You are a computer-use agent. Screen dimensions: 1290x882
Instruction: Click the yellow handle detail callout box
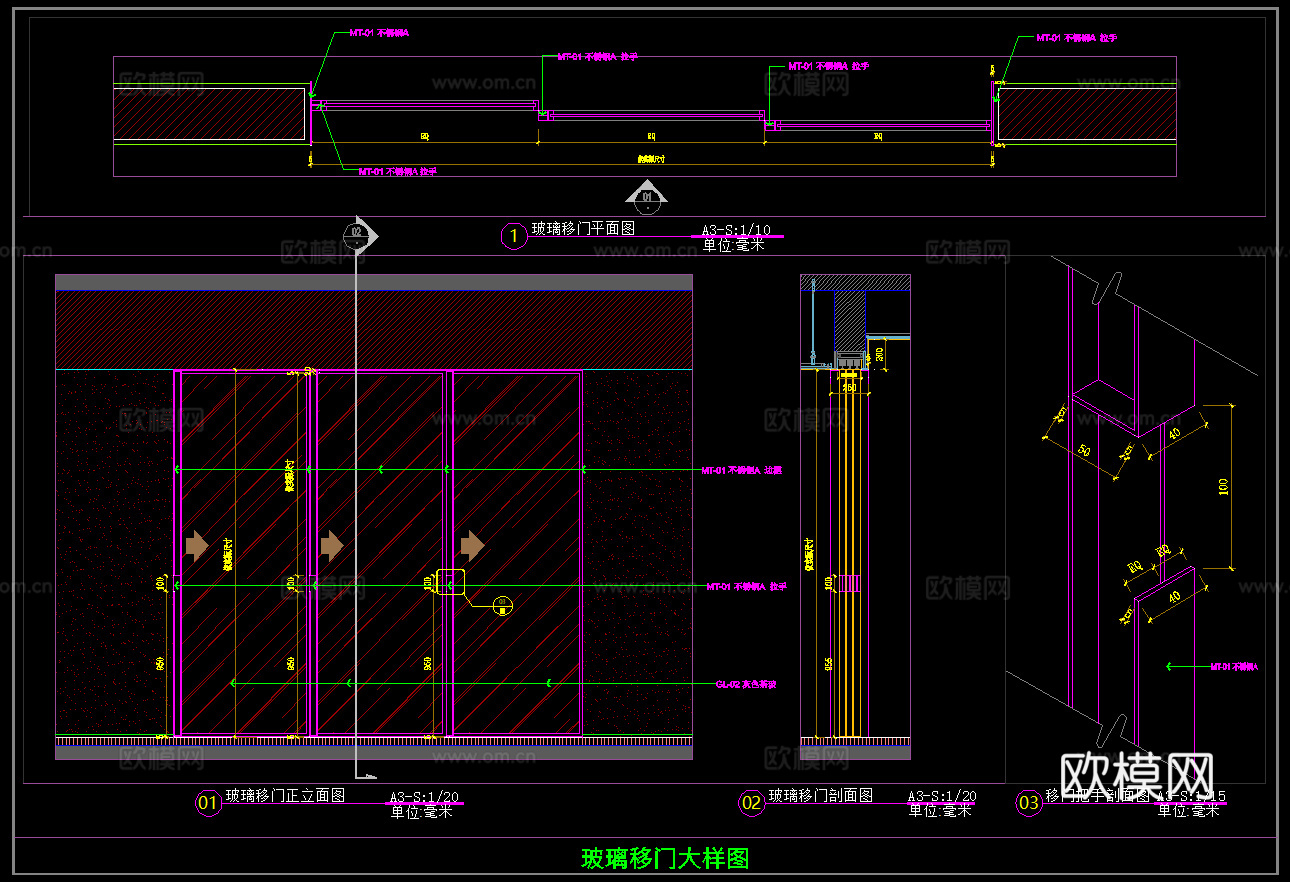point(450,582)
